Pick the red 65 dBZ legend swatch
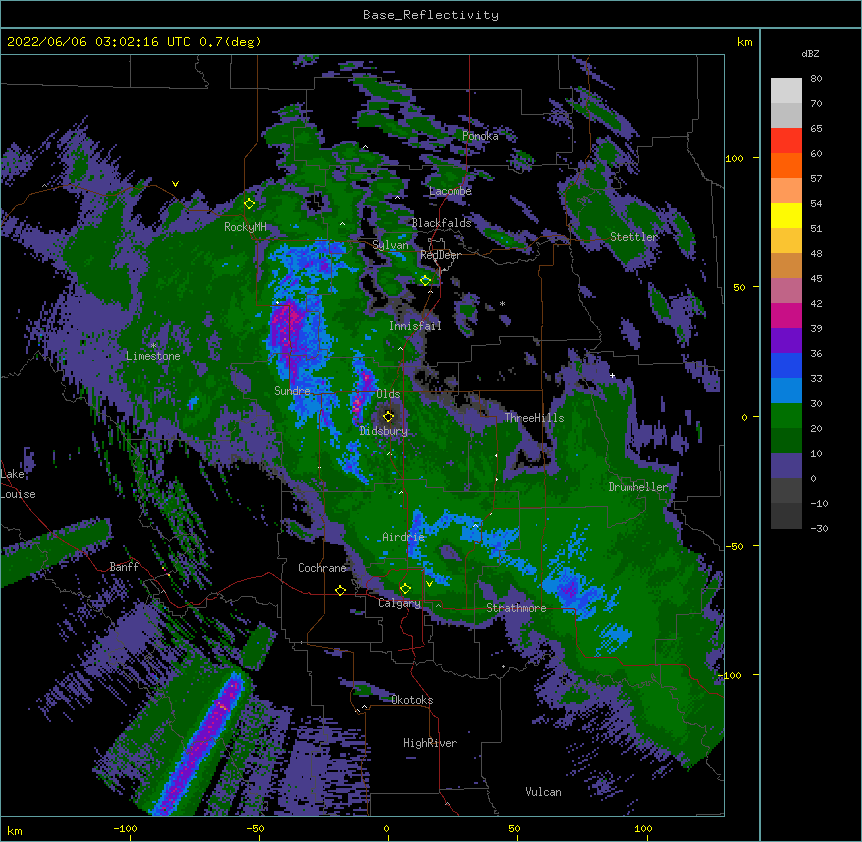 tap(786, 140)
